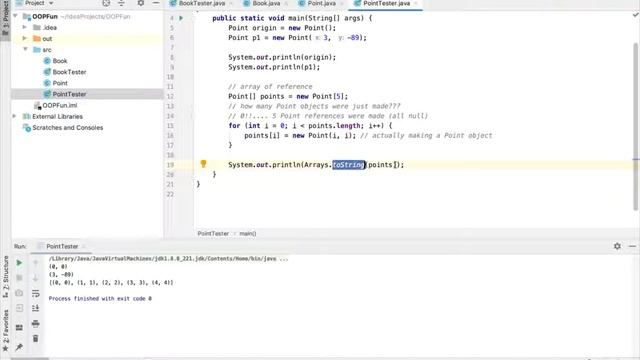Expand the .idea folder
Viewport: 640px width, 360px height.
click(x=24, y=27)
